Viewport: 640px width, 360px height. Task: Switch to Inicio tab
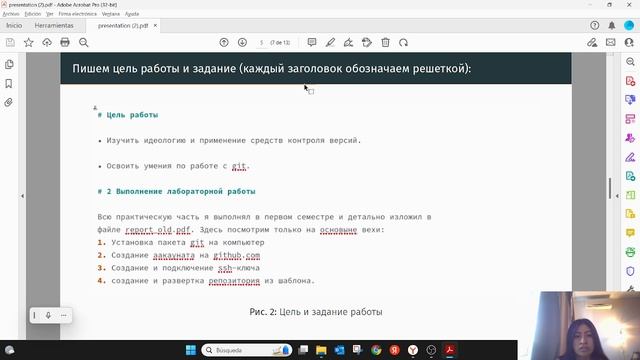(x=14, y=25)
